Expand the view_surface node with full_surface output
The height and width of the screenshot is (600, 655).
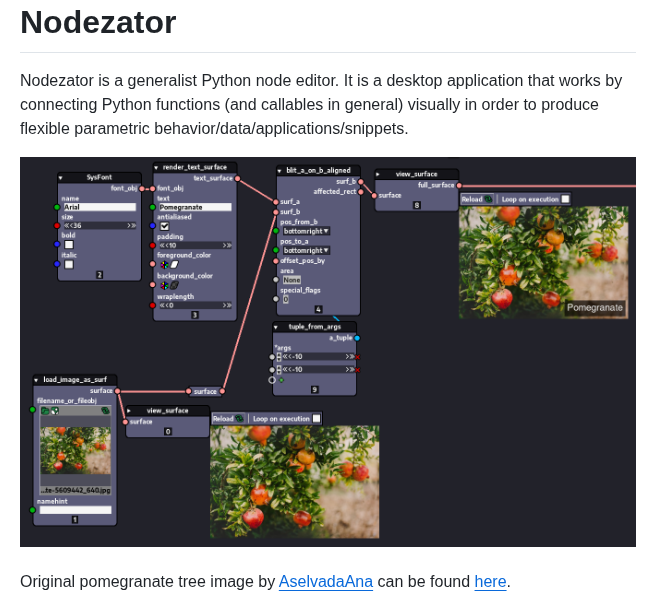click(x=378, y=175)
